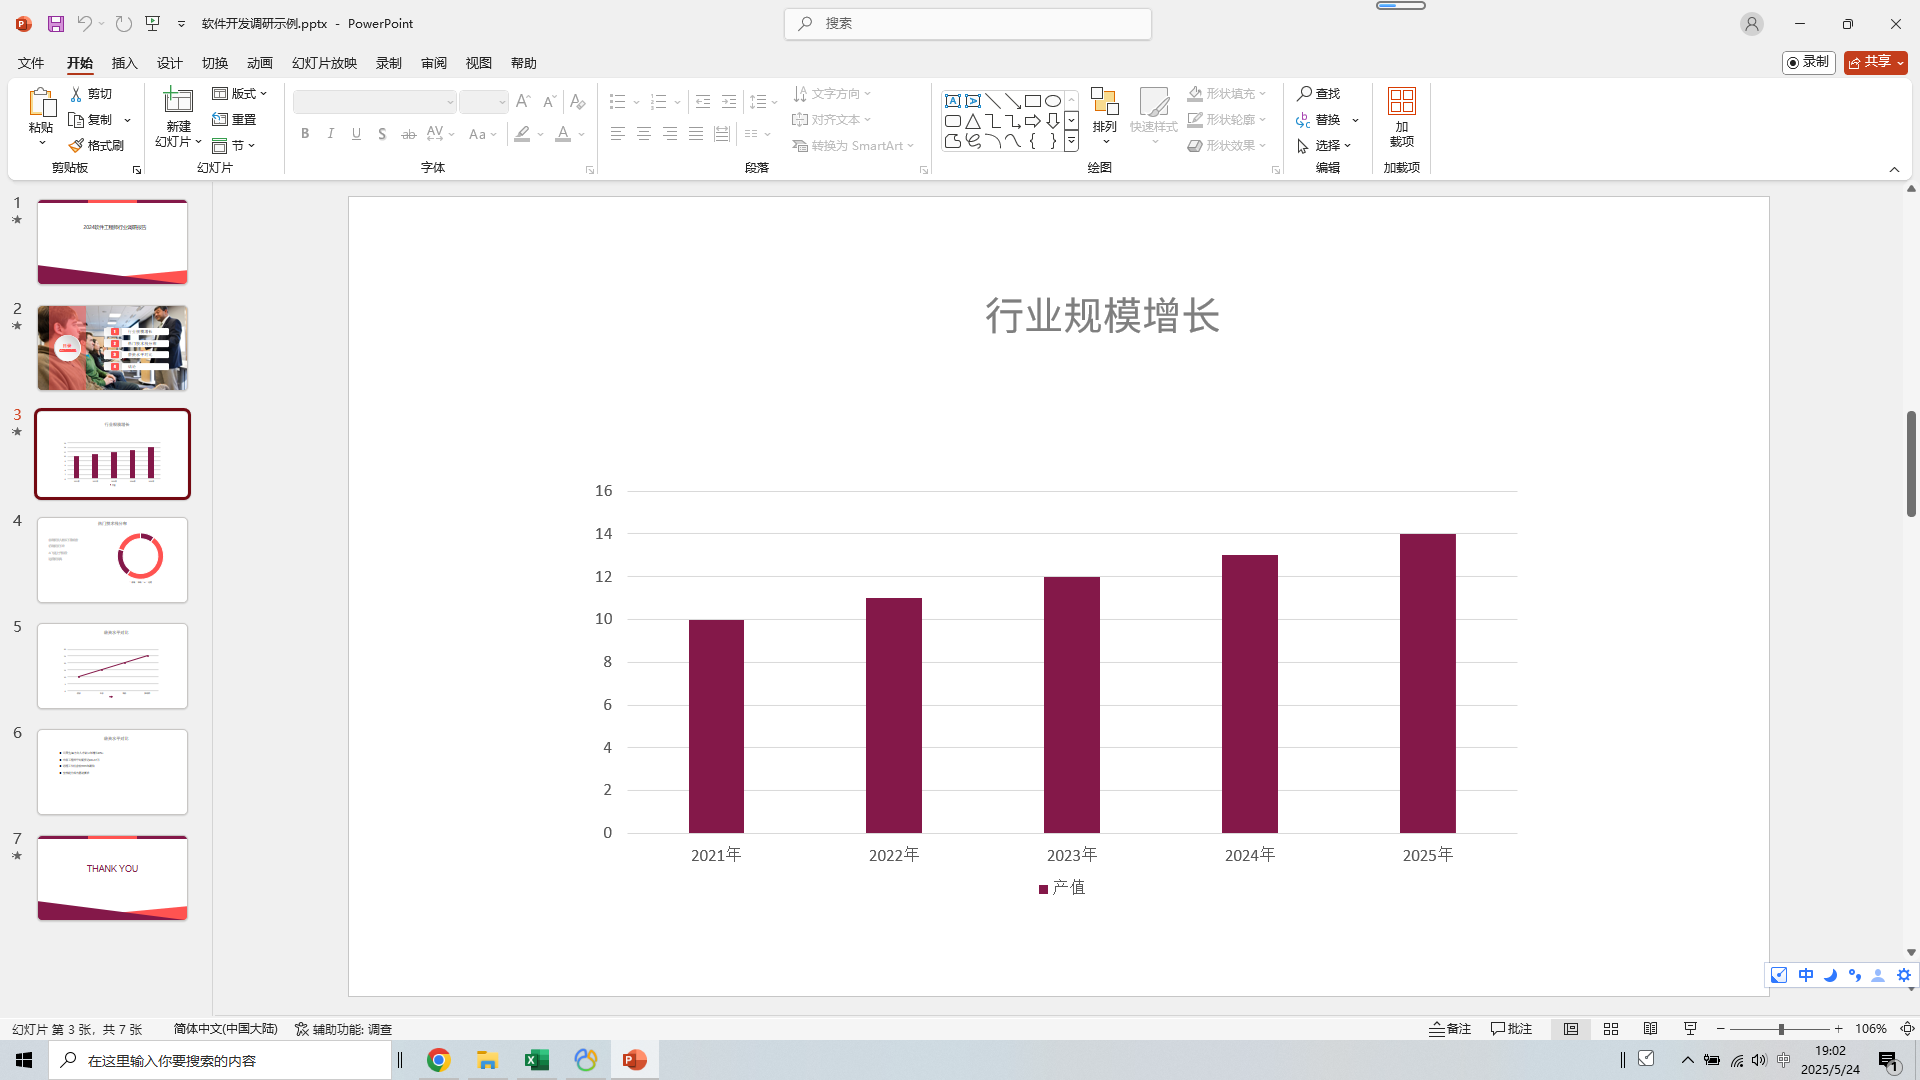Image resolution: width=1920 pixels, height=1080 pixels.
Task: Toggle the Comments pane in status bar
Action: pyautogui.click(x=1511, y=1029)
